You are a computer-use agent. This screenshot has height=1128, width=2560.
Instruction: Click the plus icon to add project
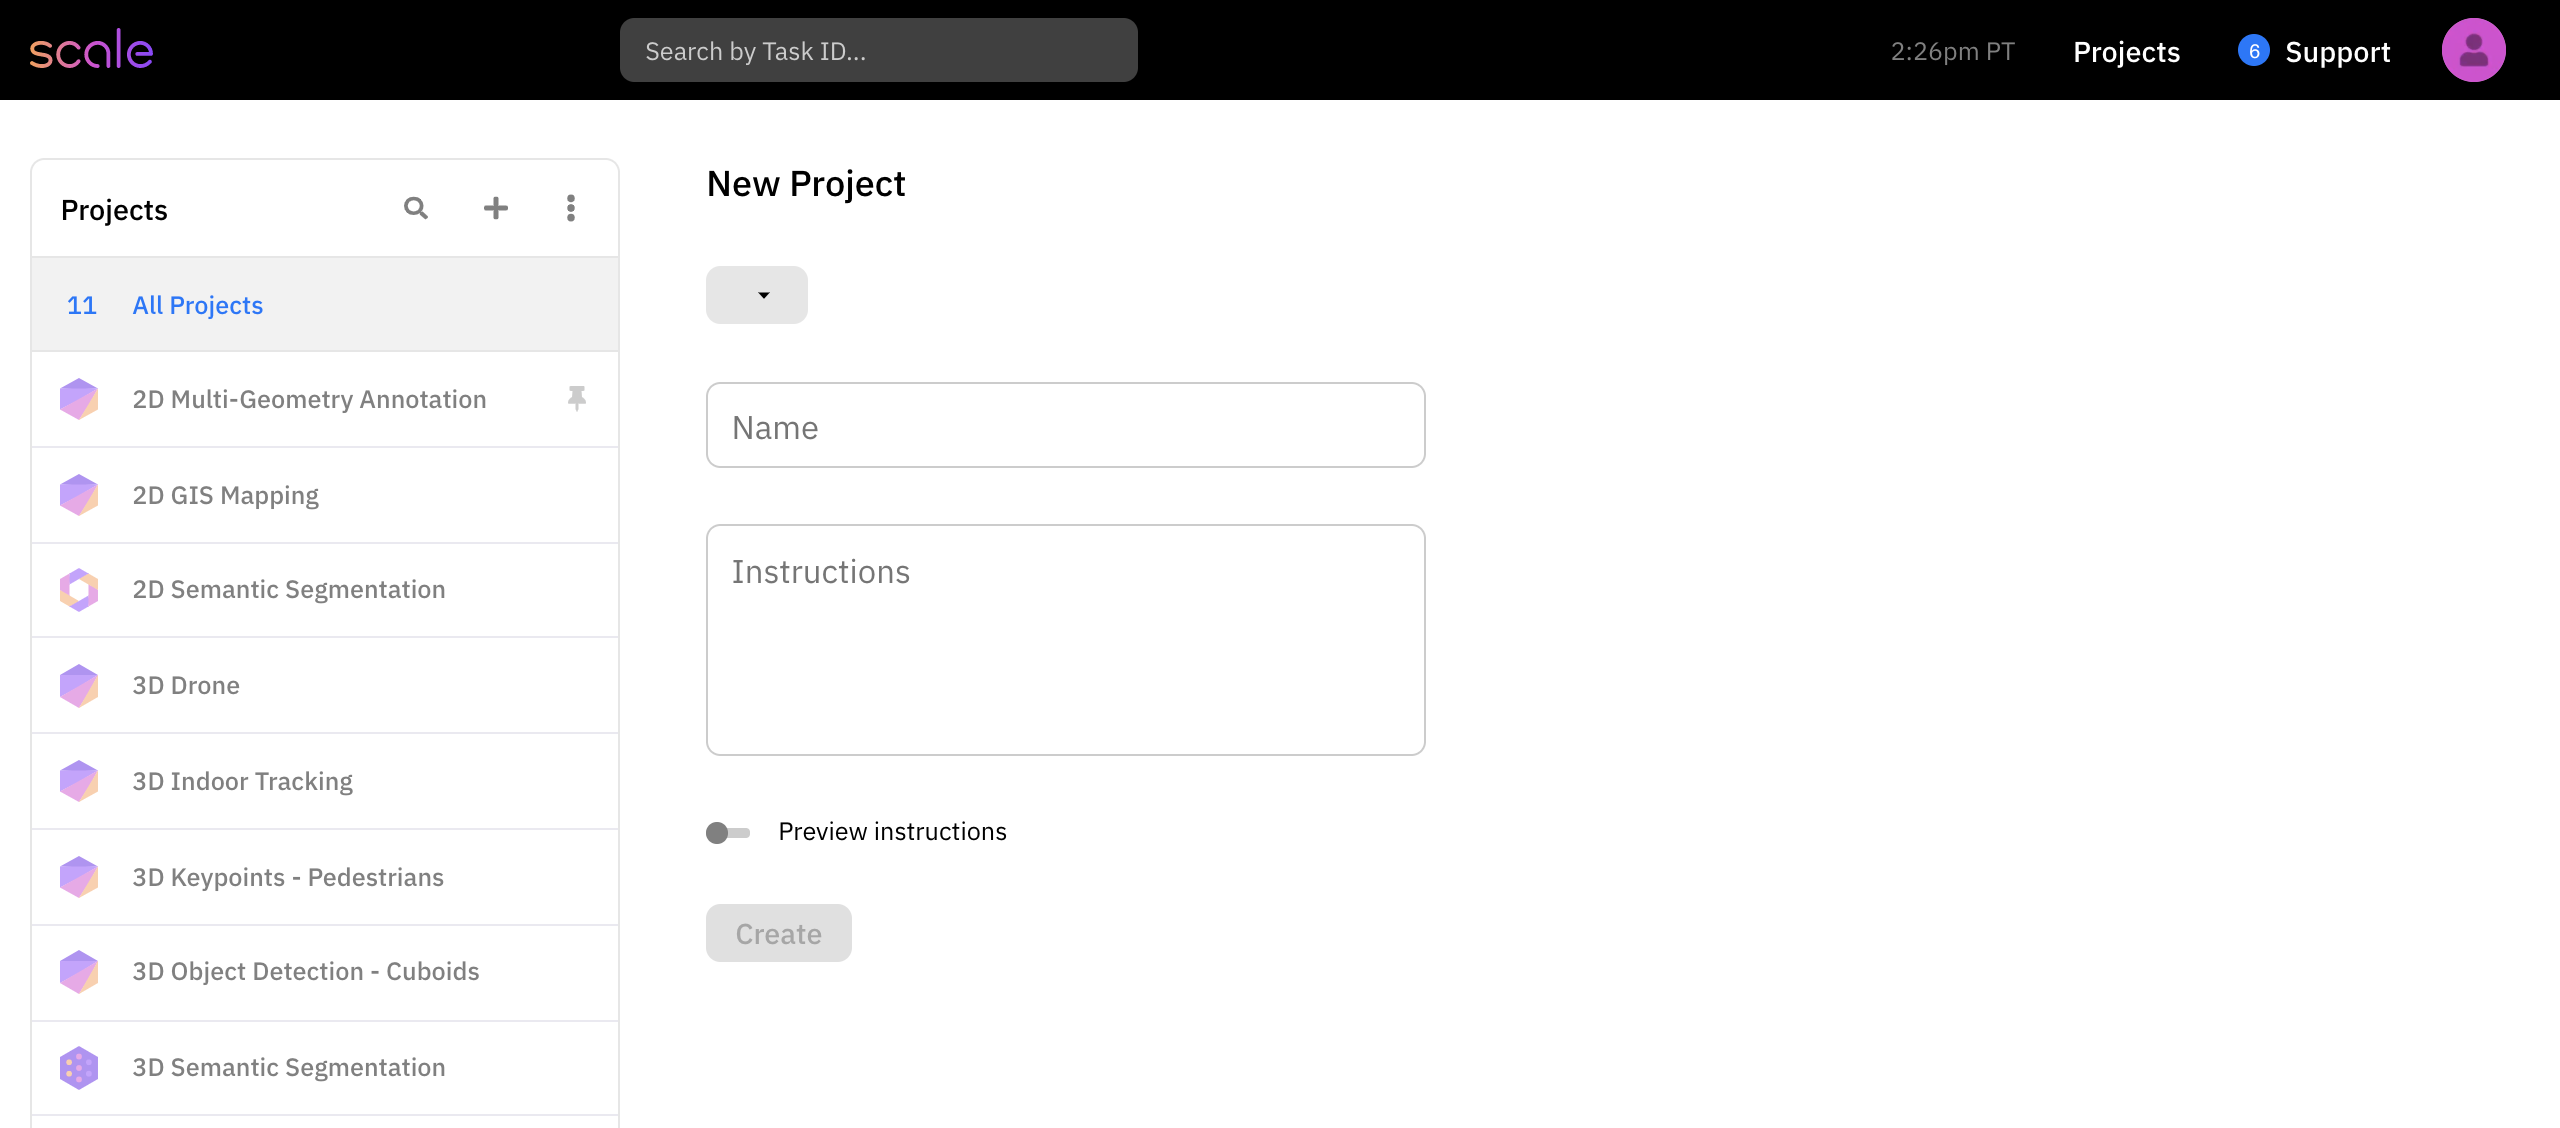(x=496, y=208)
